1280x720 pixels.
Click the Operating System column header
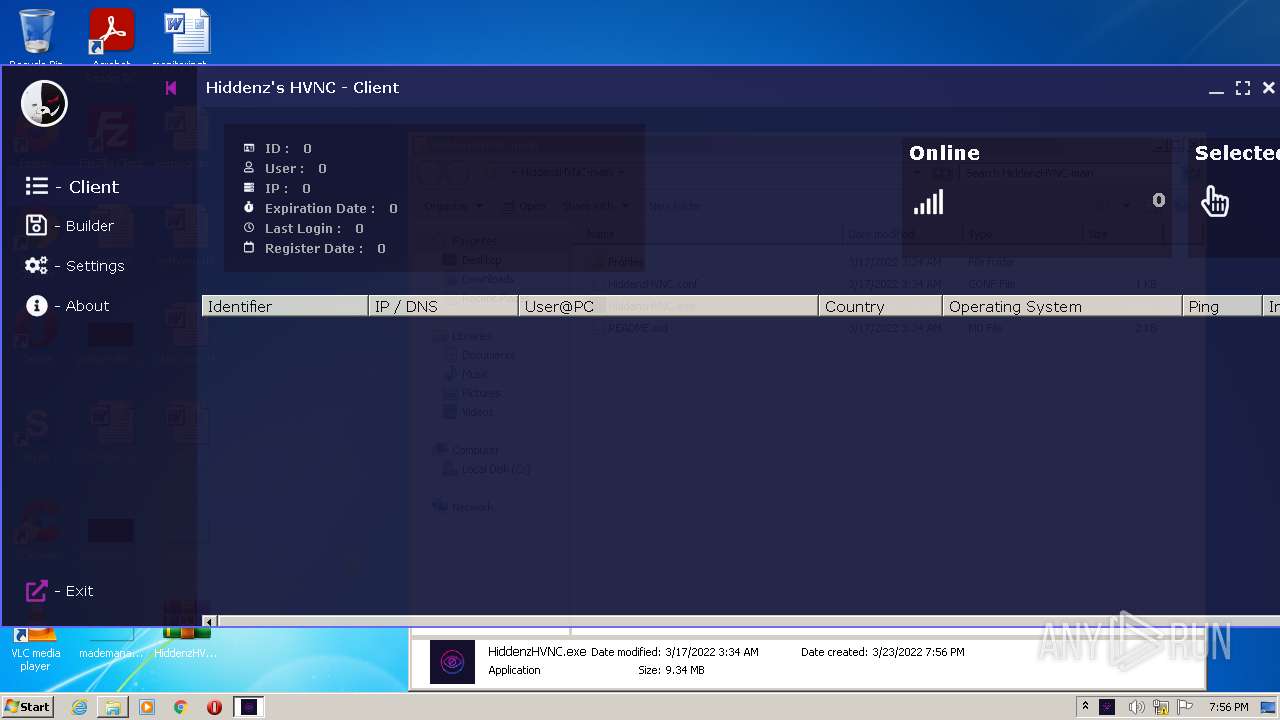click(1062, 306)
